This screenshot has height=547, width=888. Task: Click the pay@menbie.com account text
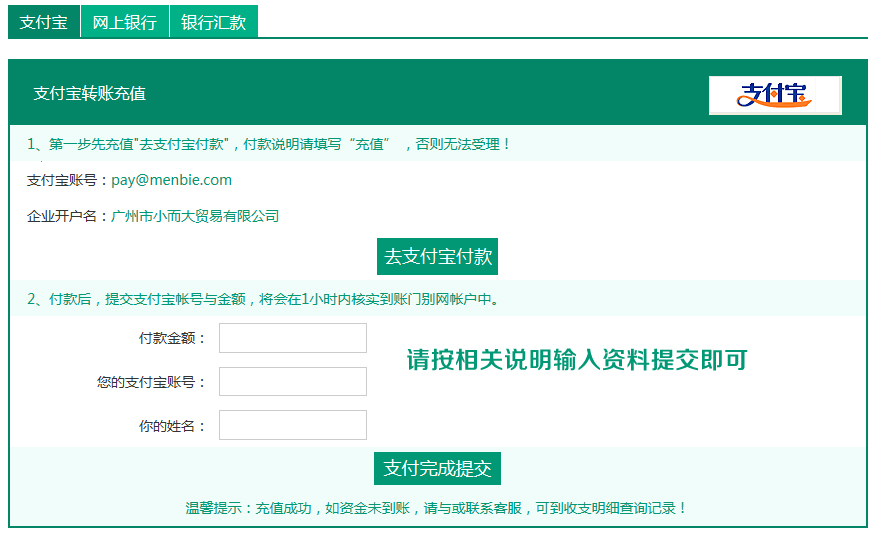coord(172,180)
